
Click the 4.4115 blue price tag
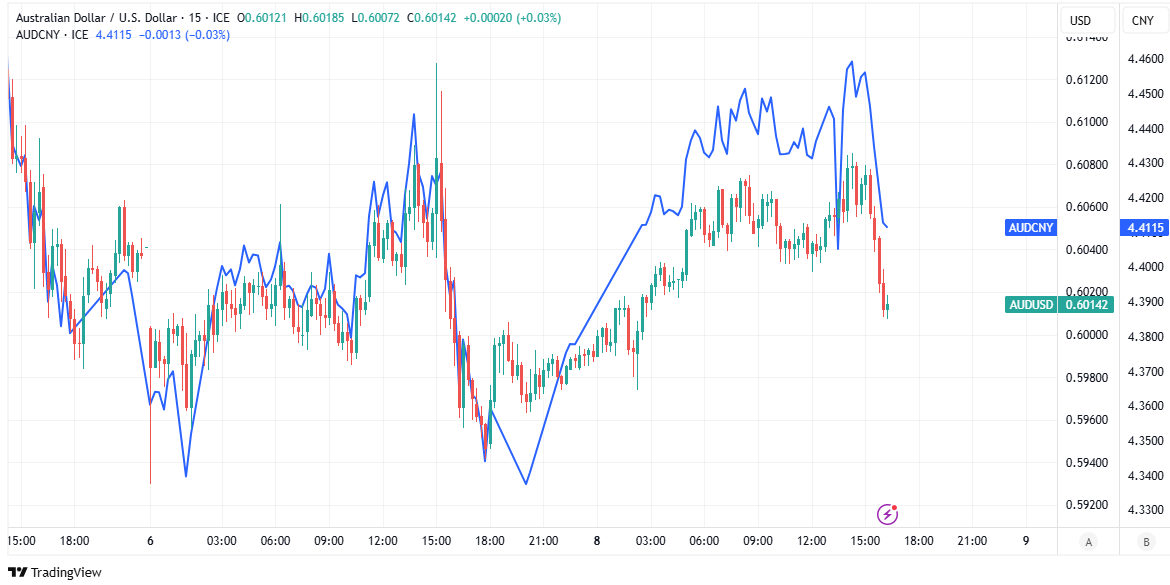click(1145, 228)
